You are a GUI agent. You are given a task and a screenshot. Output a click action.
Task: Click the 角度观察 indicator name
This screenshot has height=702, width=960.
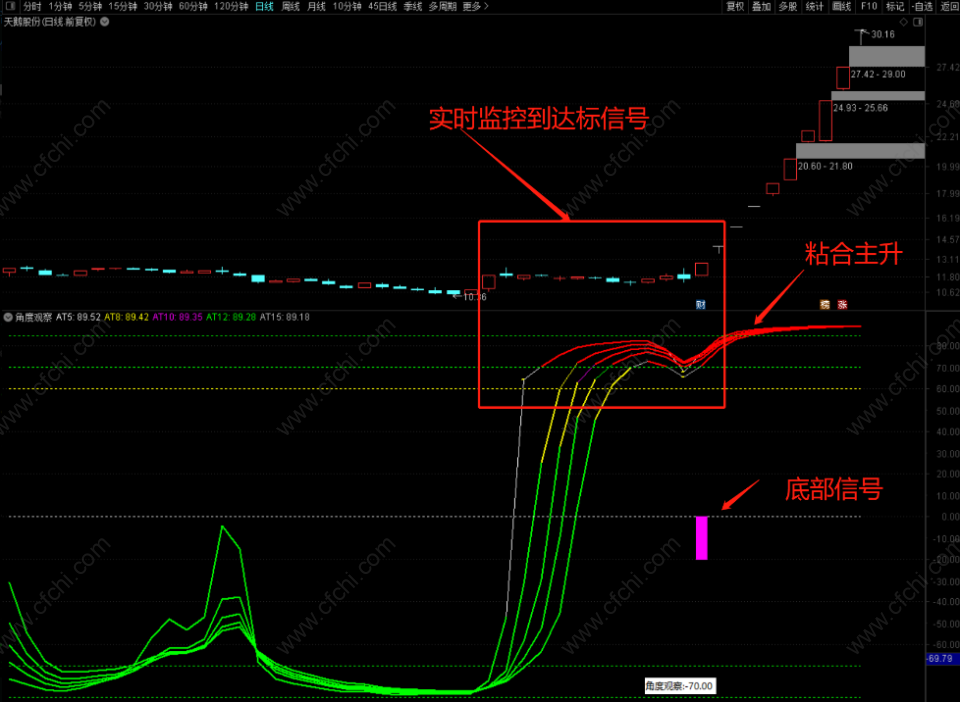pyautogui.click(x=34, y=317)
